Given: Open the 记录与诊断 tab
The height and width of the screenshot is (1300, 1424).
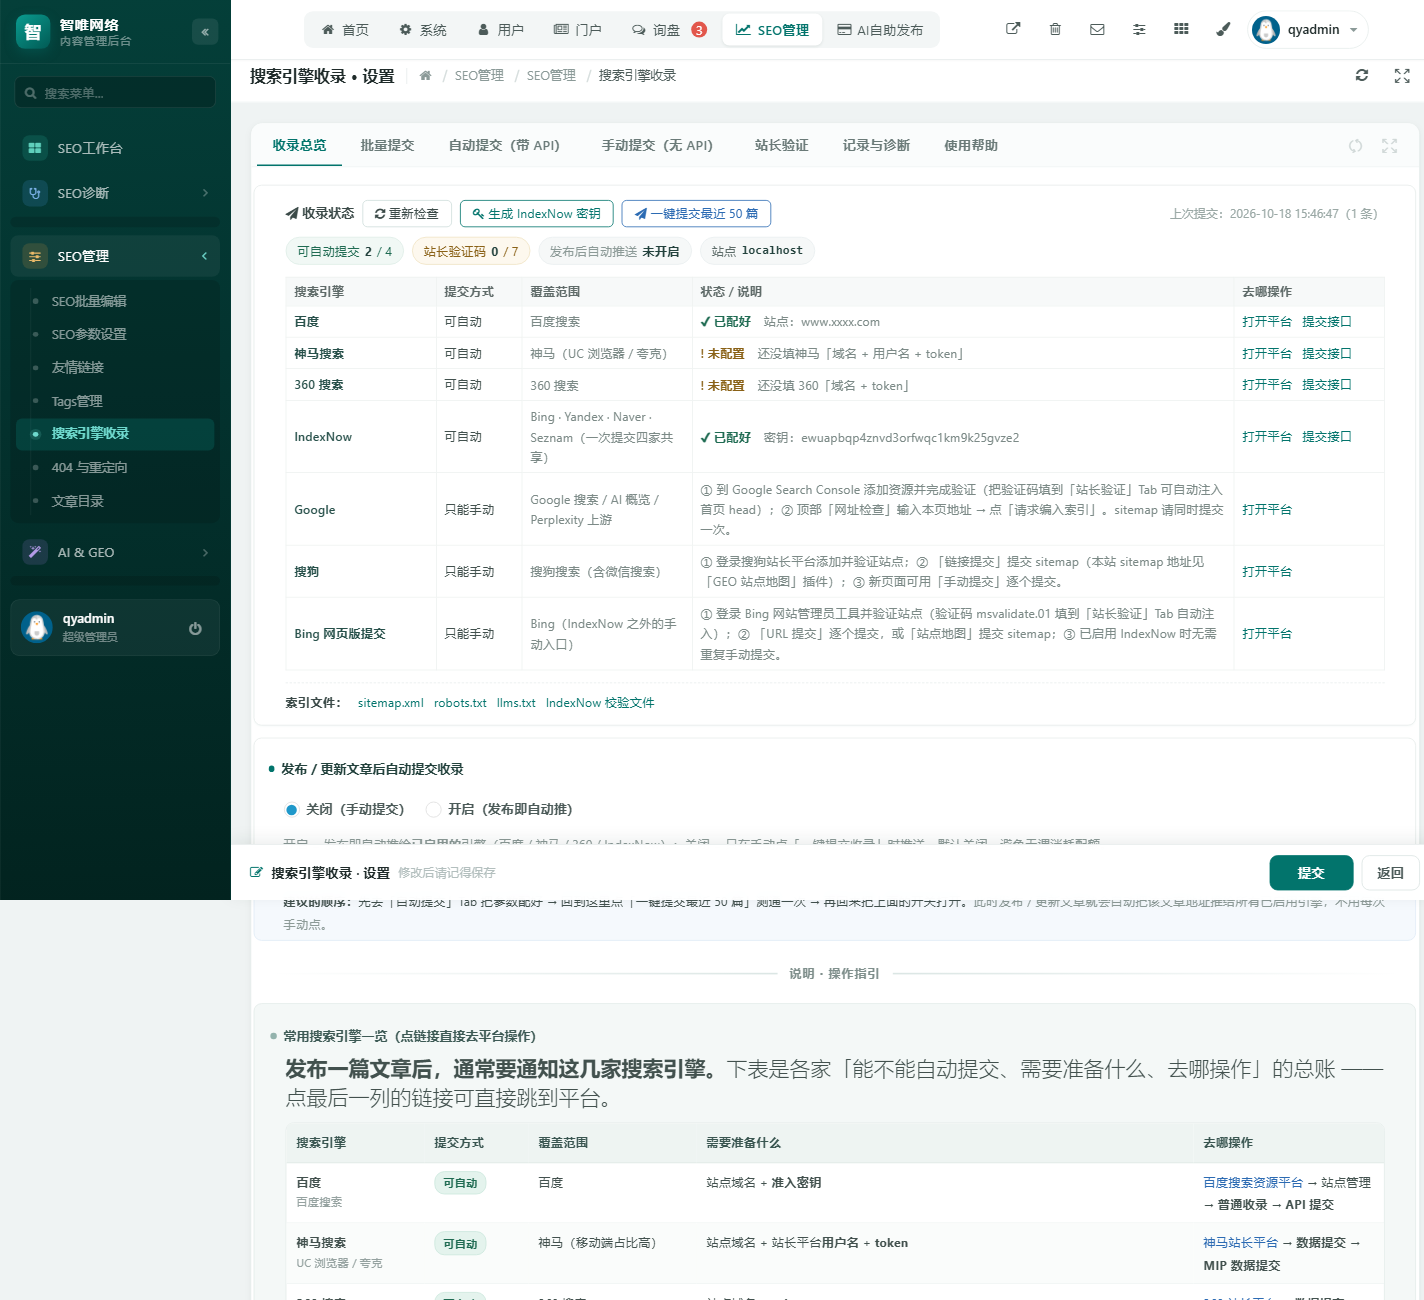Looking at the screenshot, I should click(x=876, y=145).
